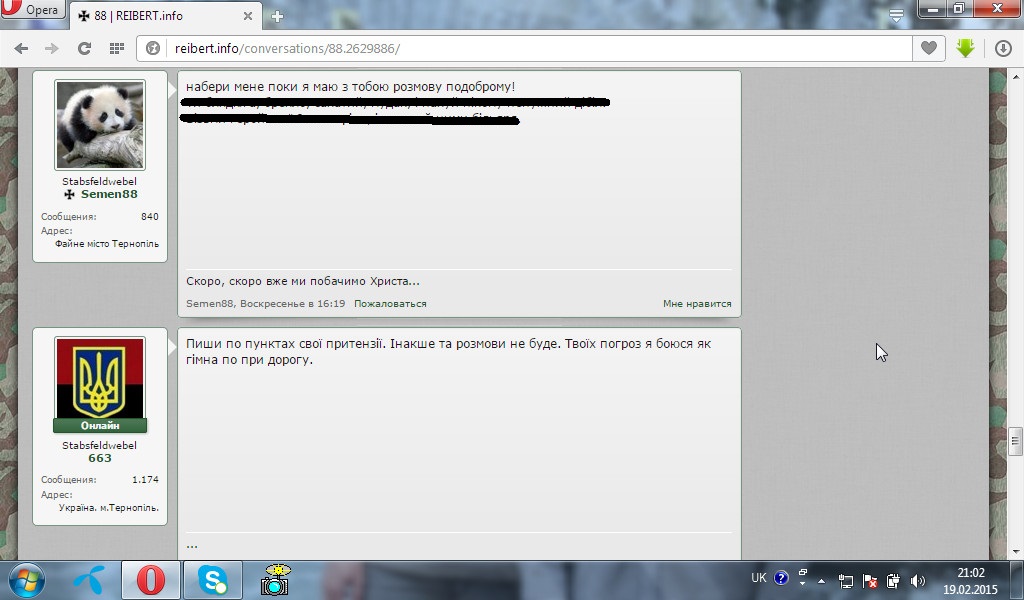Open user 663's trident avatar
Screen dimensions: 1024x600
coord(100,379)
